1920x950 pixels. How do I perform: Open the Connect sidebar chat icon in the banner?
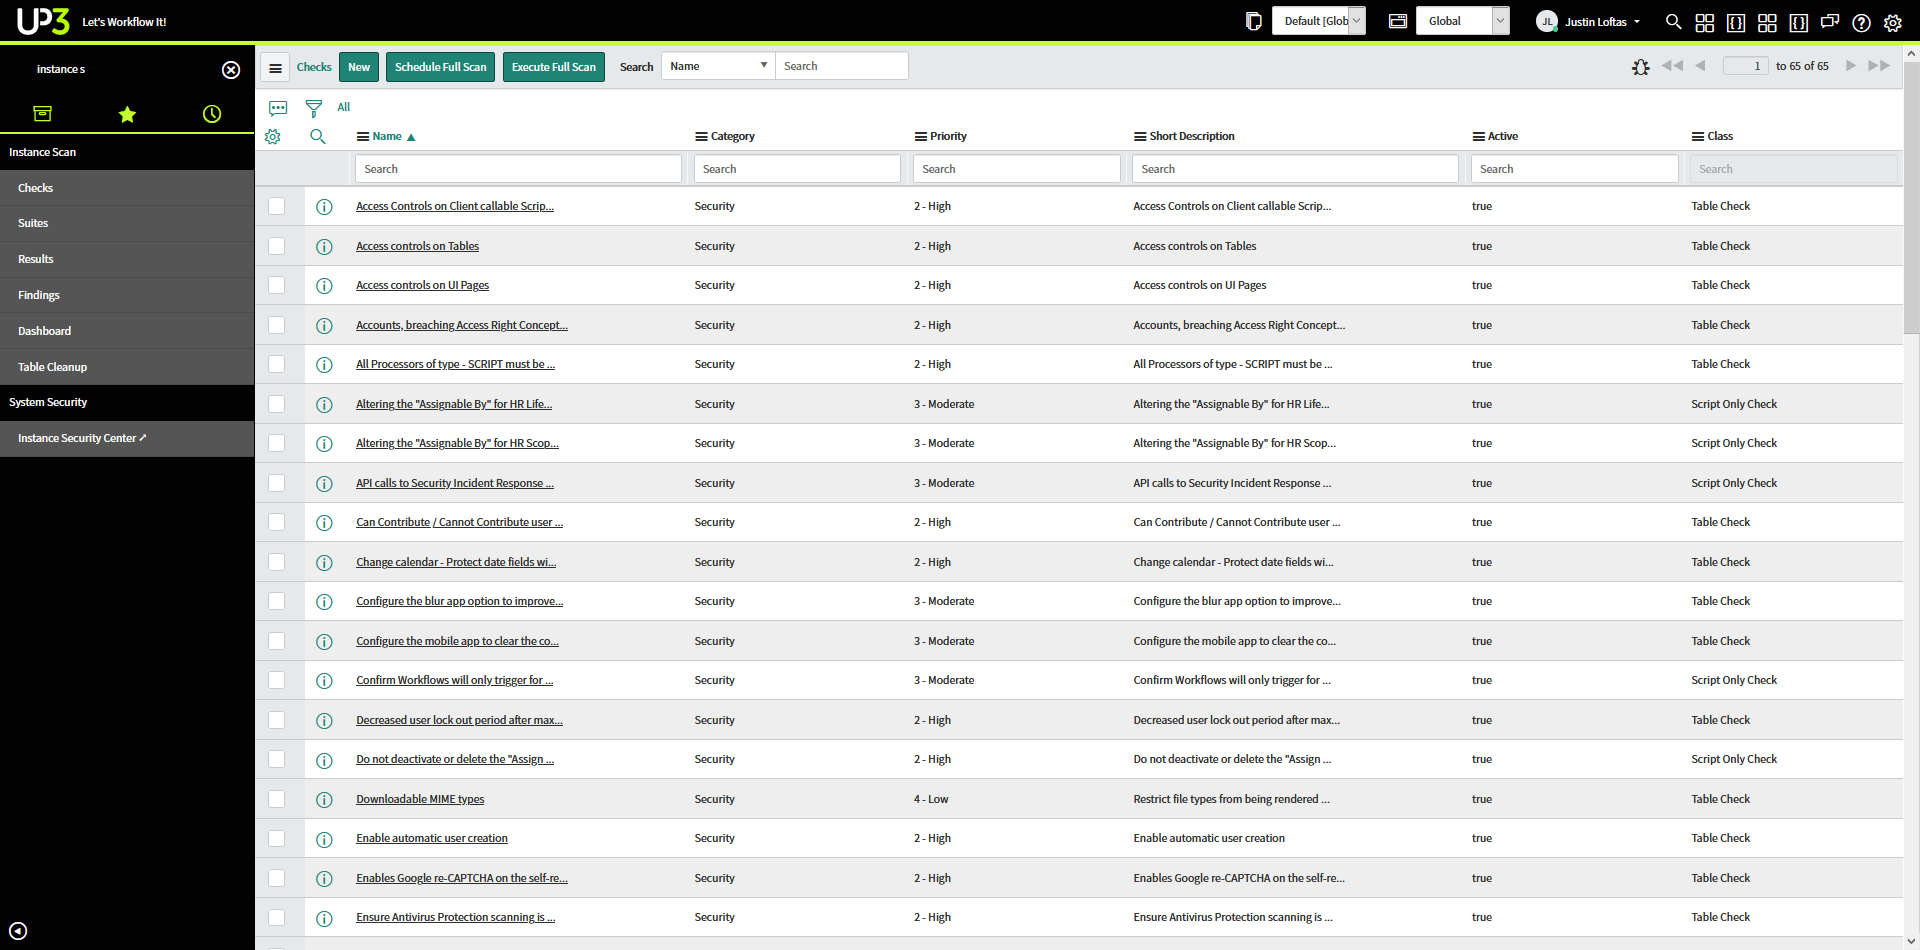[x=1830, y=22]
